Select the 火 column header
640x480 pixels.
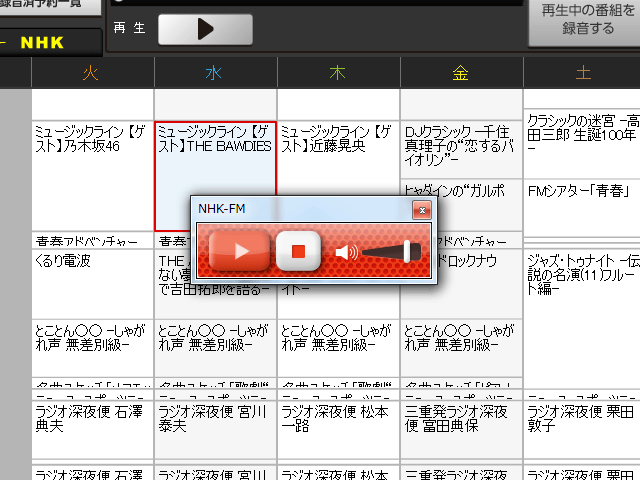click(93, 73)
